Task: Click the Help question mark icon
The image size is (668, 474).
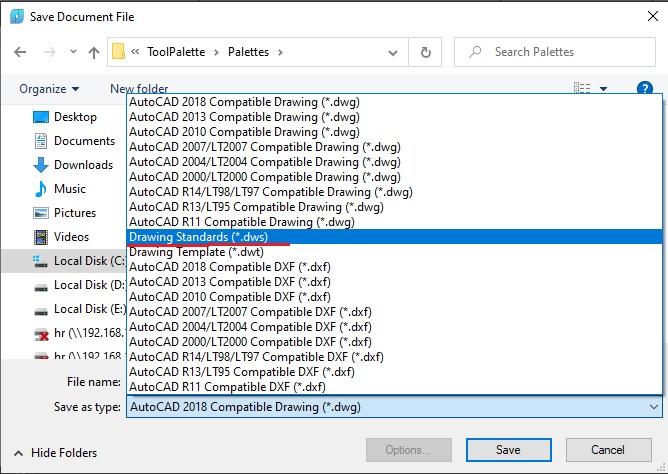Action: click(645, 89)
